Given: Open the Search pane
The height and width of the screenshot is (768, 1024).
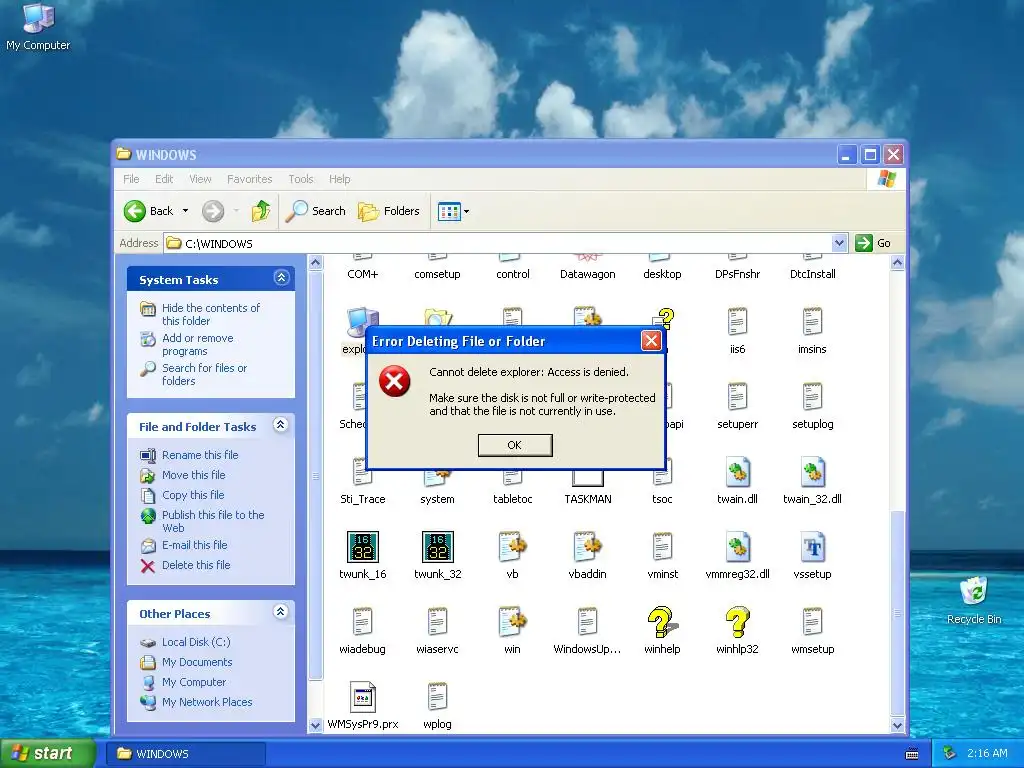Looking at the screenshot, I should pyautogui.click(x=316, y=211).
